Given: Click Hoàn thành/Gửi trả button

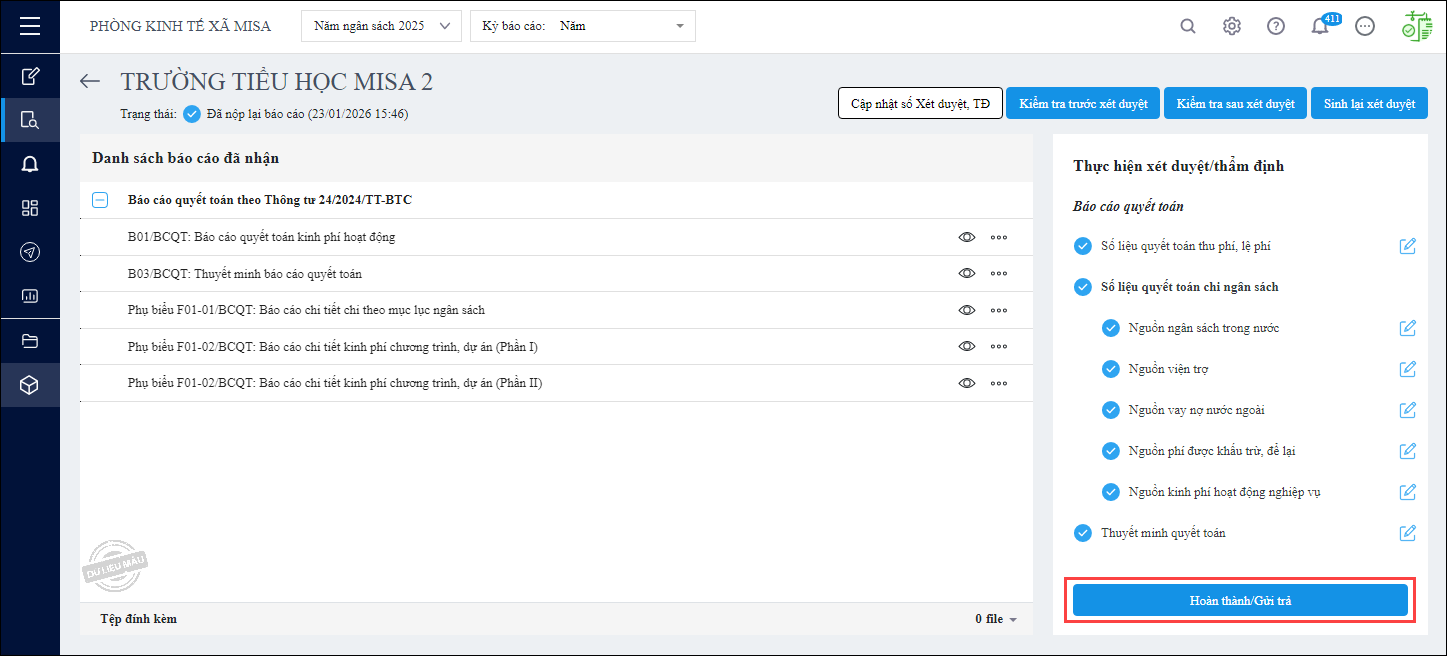Looking at the screenshot, I should [x=1240, y=600].
